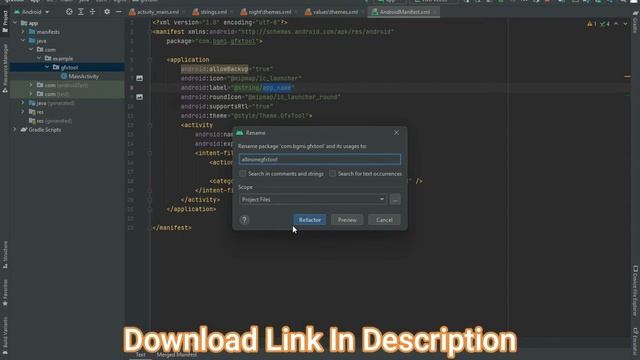Click the help question mark in Rename dialog
Viewport: 640px width, 360px height.
[x=244, y=220]
